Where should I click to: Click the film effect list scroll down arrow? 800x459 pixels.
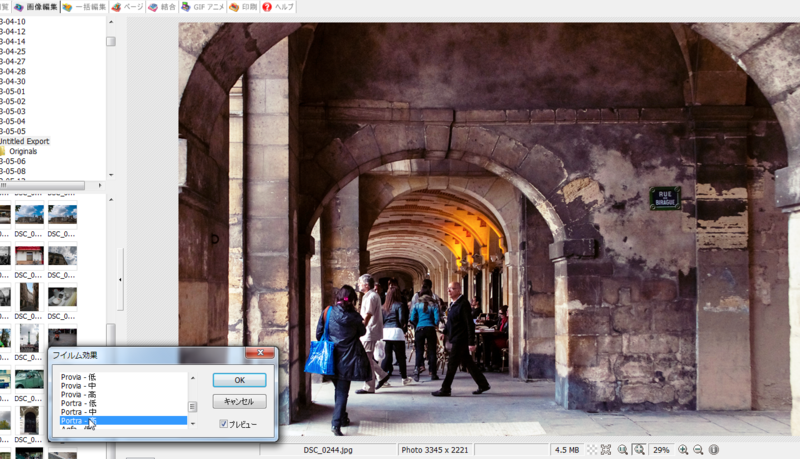point(192,423)
